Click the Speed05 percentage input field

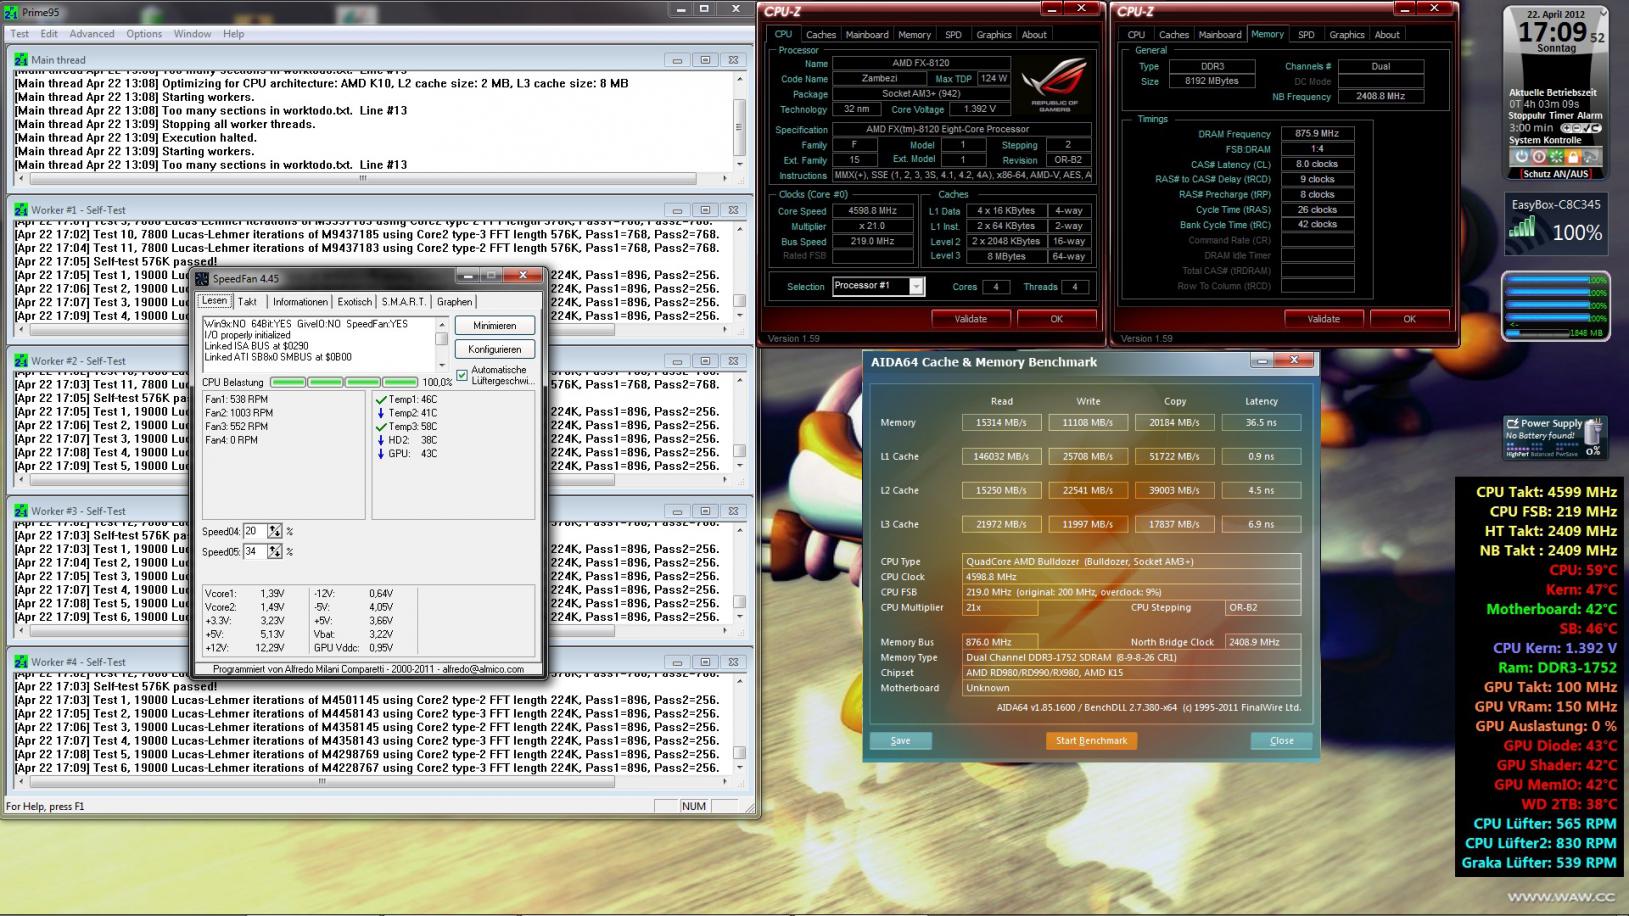click(x=255, y=552)
